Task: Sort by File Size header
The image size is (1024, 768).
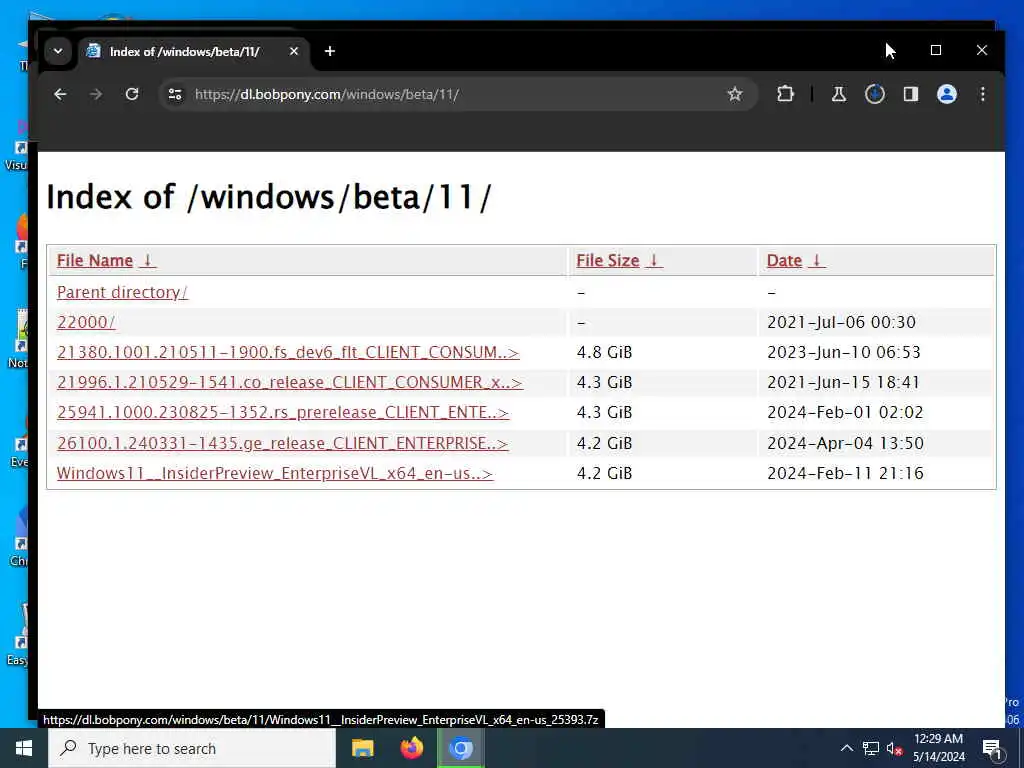Action: pyautogui.click(x=607, y=261)
